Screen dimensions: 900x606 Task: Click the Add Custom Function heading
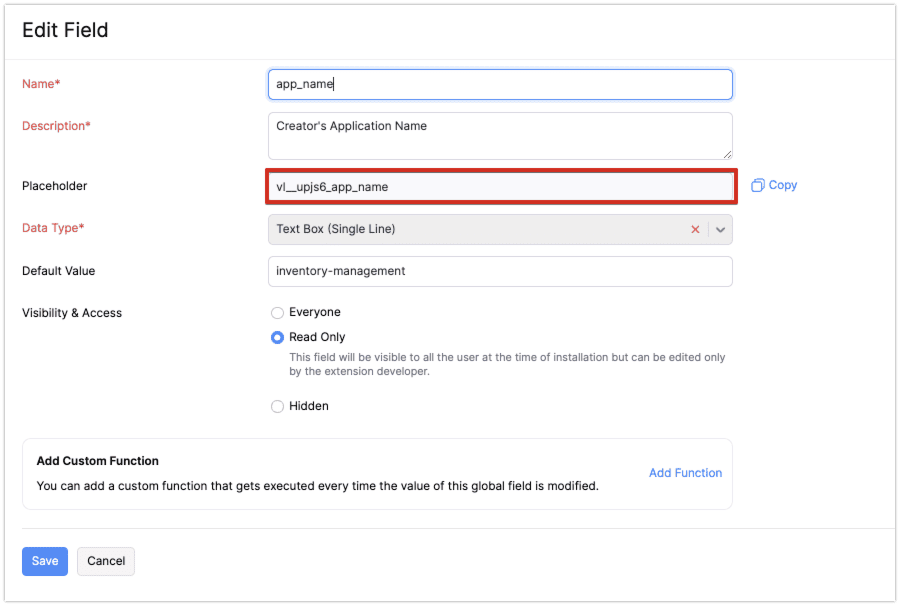[98, 461]
